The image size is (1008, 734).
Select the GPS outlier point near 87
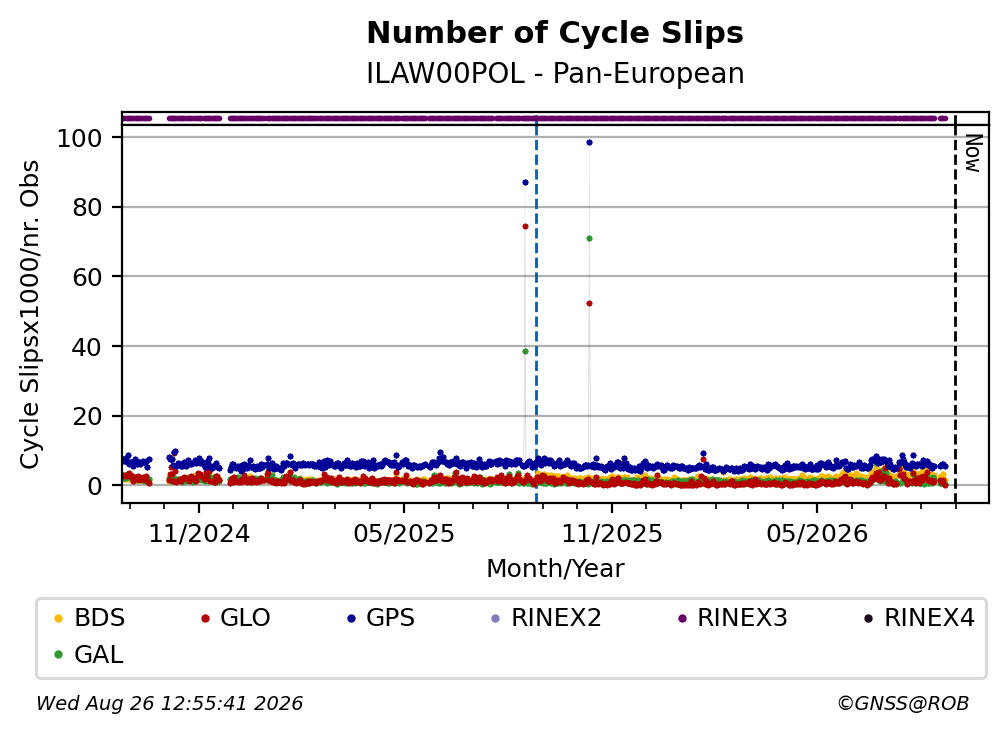click(525, 183)
